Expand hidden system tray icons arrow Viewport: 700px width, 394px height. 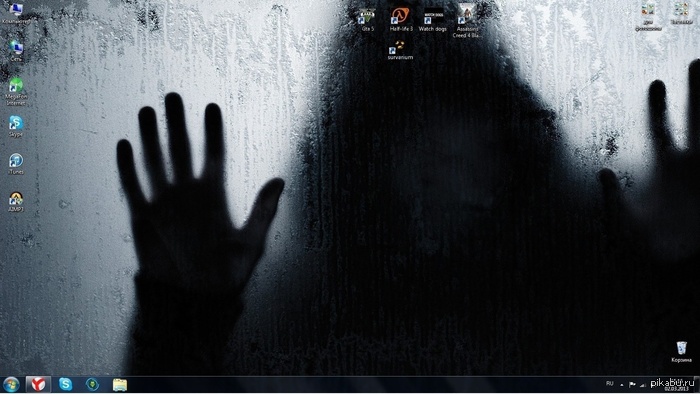622,385
